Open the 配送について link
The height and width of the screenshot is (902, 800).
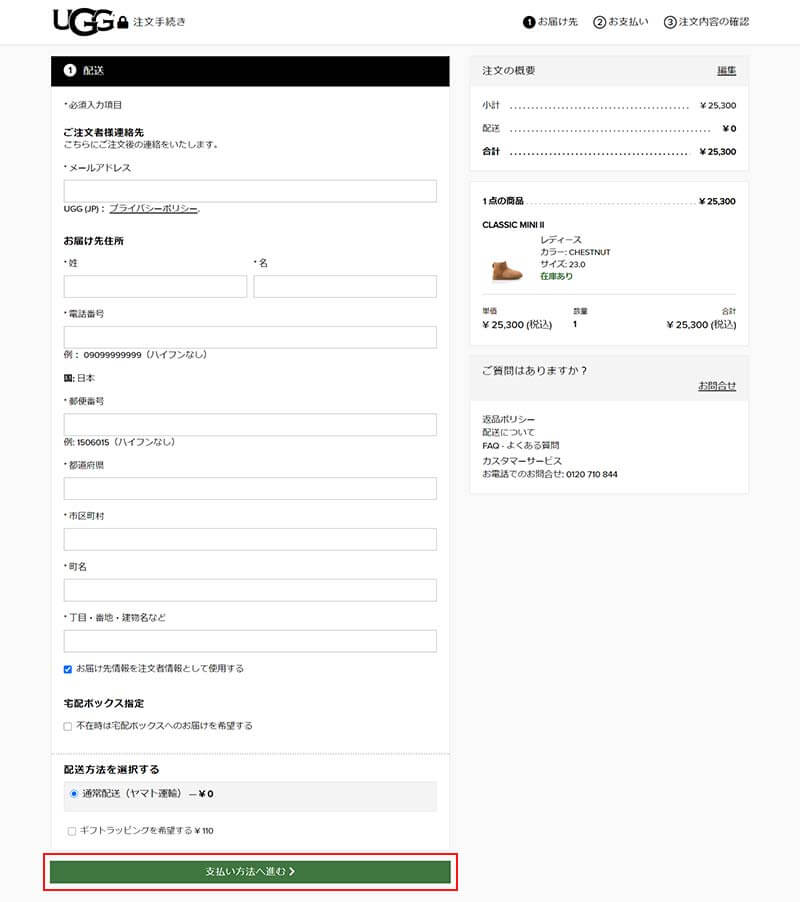[508, 432]
